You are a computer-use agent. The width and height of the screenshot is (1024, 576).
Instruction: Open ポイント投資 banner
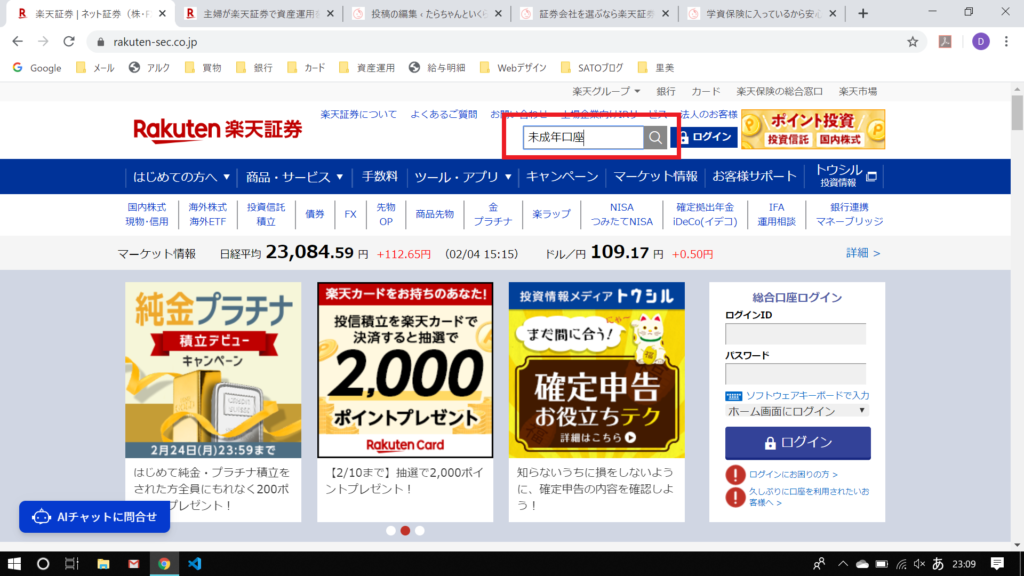coord(813,129)
